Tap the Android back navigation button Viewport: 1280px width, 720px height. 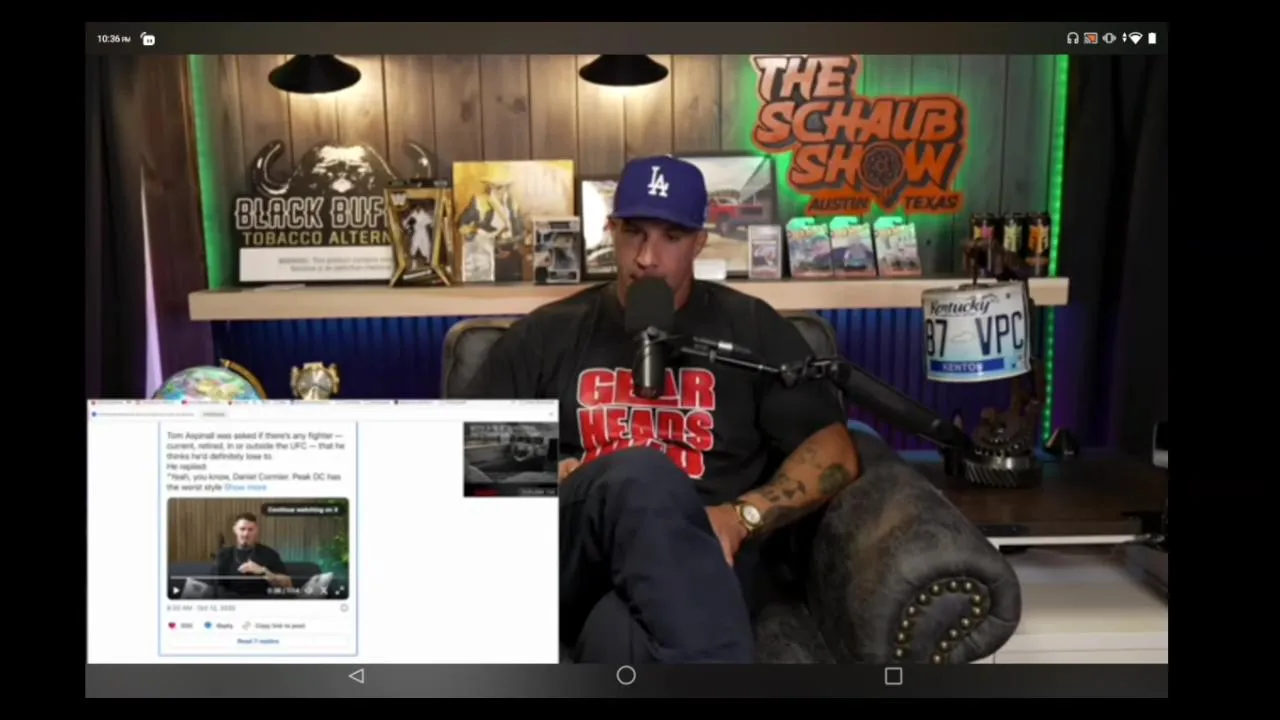[356, 676]
